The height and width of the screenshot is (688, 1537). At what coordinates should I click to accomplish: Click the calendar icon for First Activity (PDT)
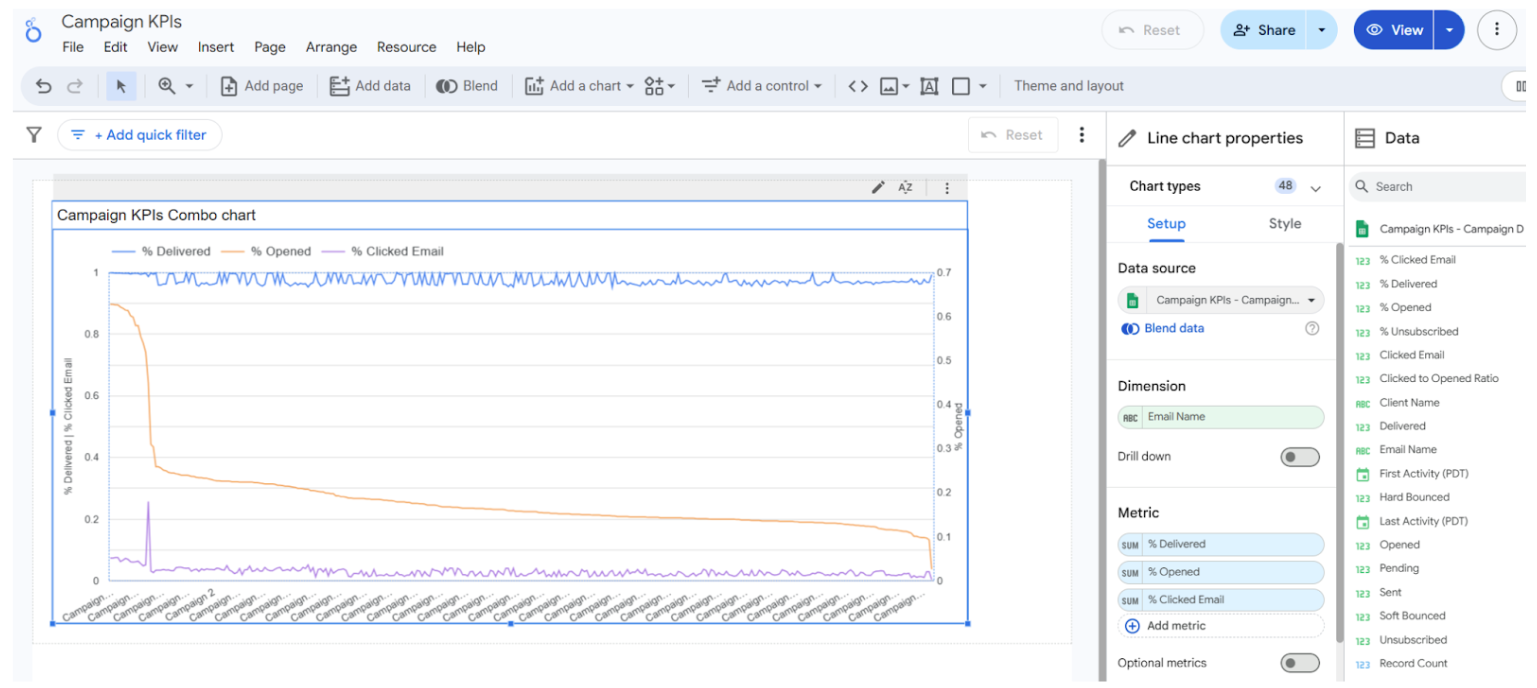coord(1362,474)
